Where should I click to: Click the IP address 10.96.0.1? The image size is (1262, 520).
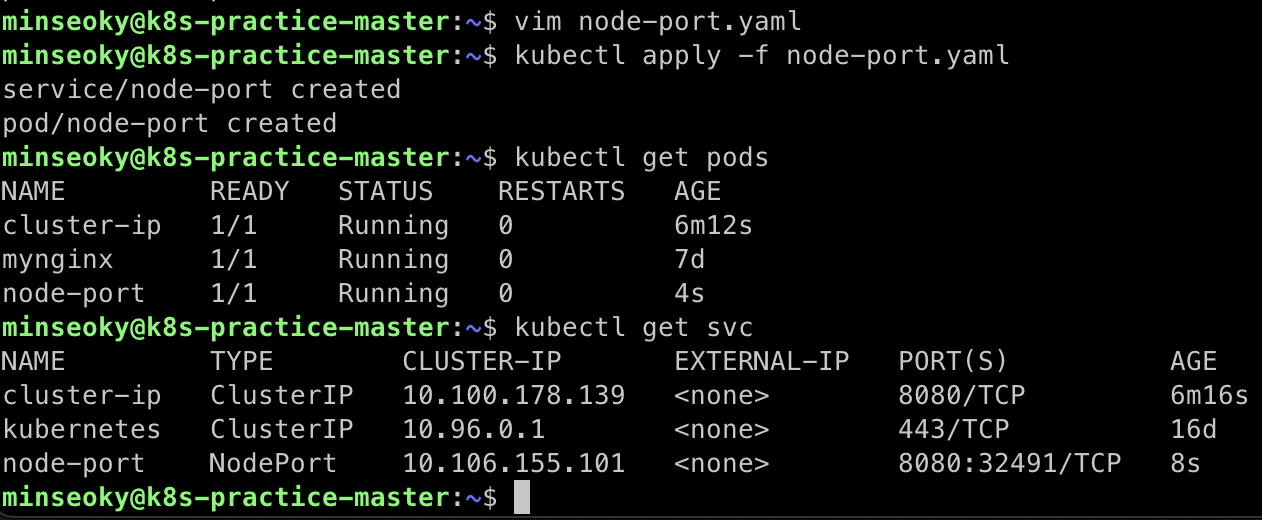(474, 429)
